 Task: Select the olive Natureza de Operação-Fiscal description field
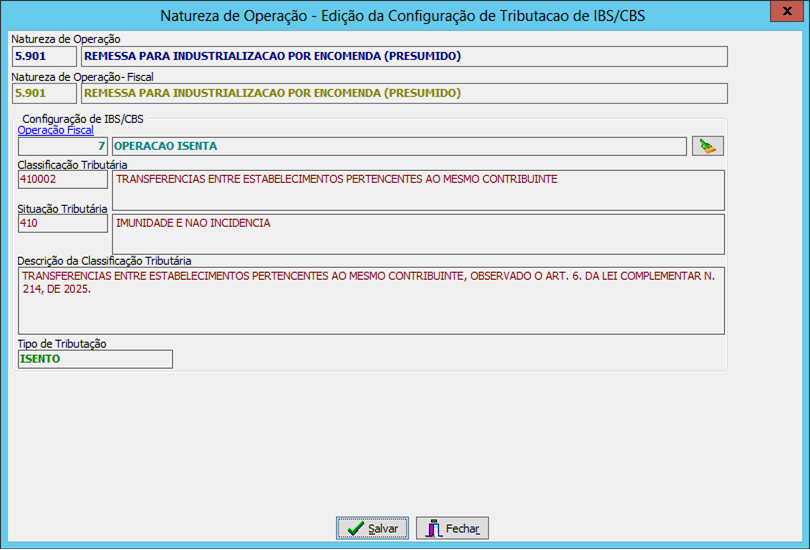(x=403, y=93)
